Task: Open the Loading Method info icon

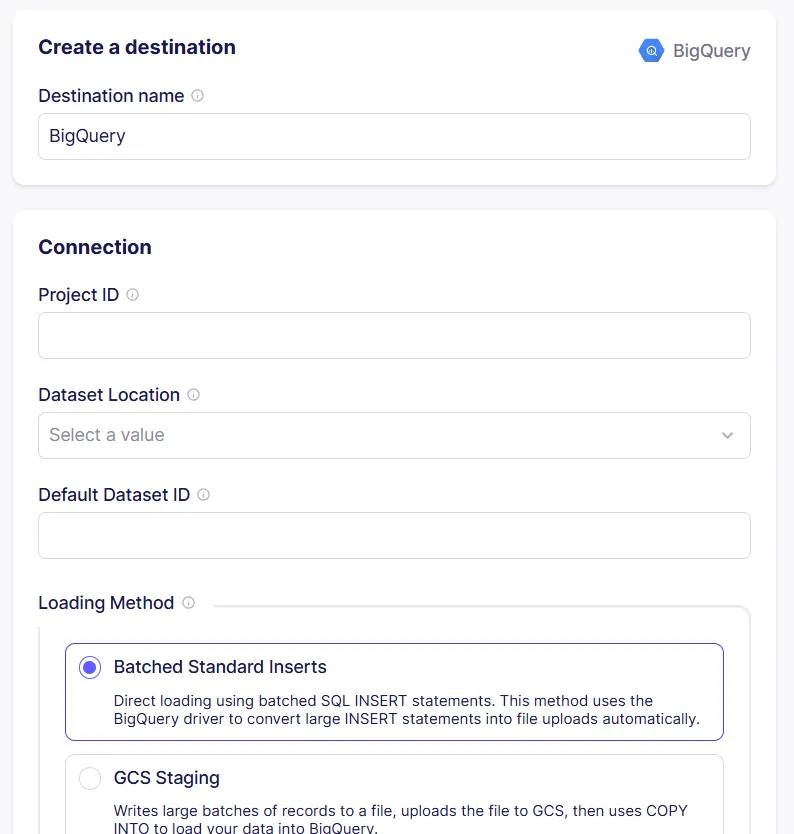Action: pyautogui.click(x=188, y=603)
